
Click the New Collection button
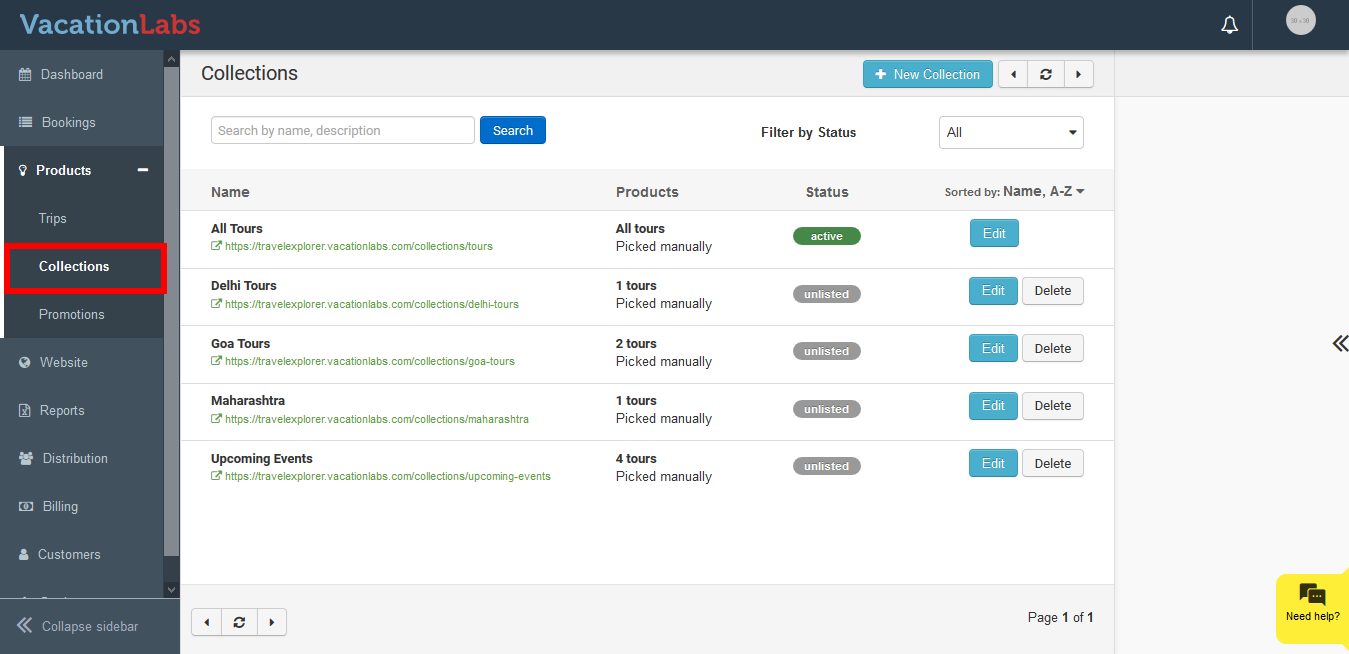coord(927,74)
